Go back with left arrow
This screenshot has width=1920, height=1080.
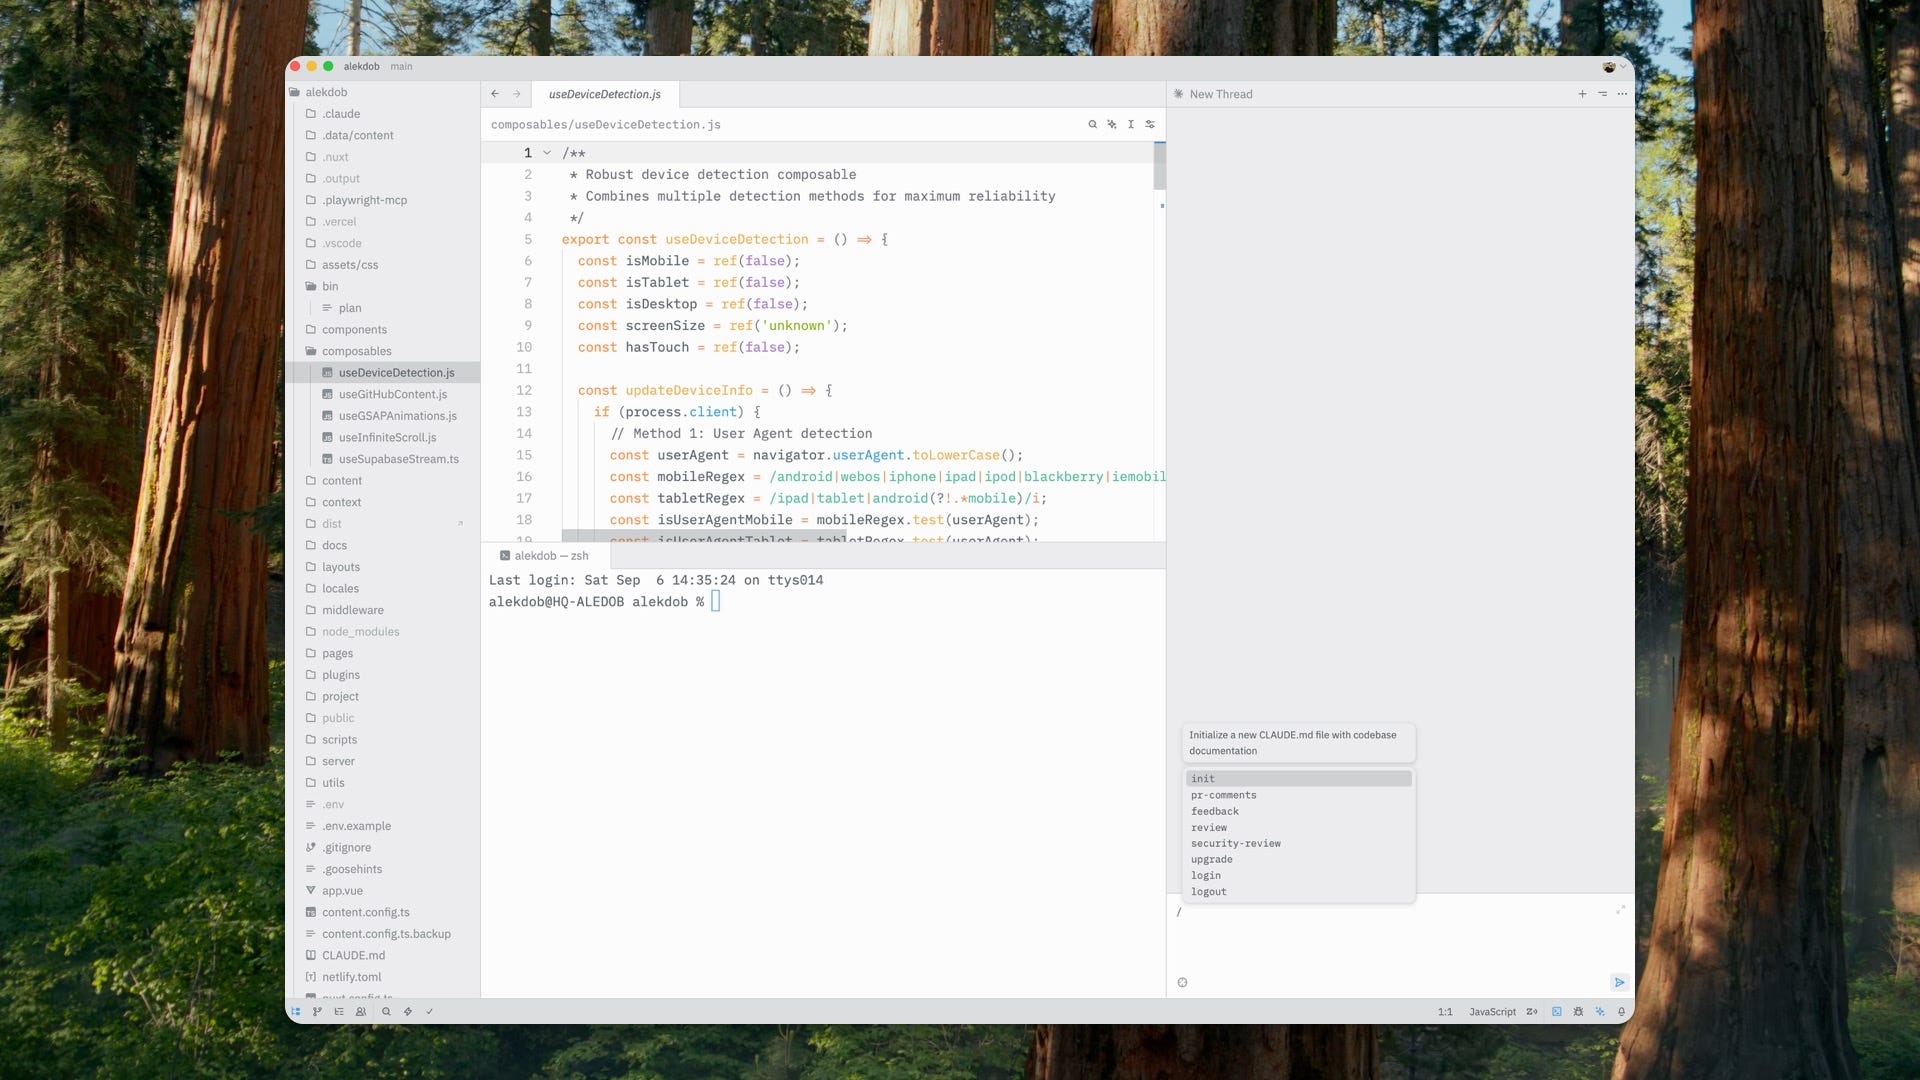tap(495, 94)
